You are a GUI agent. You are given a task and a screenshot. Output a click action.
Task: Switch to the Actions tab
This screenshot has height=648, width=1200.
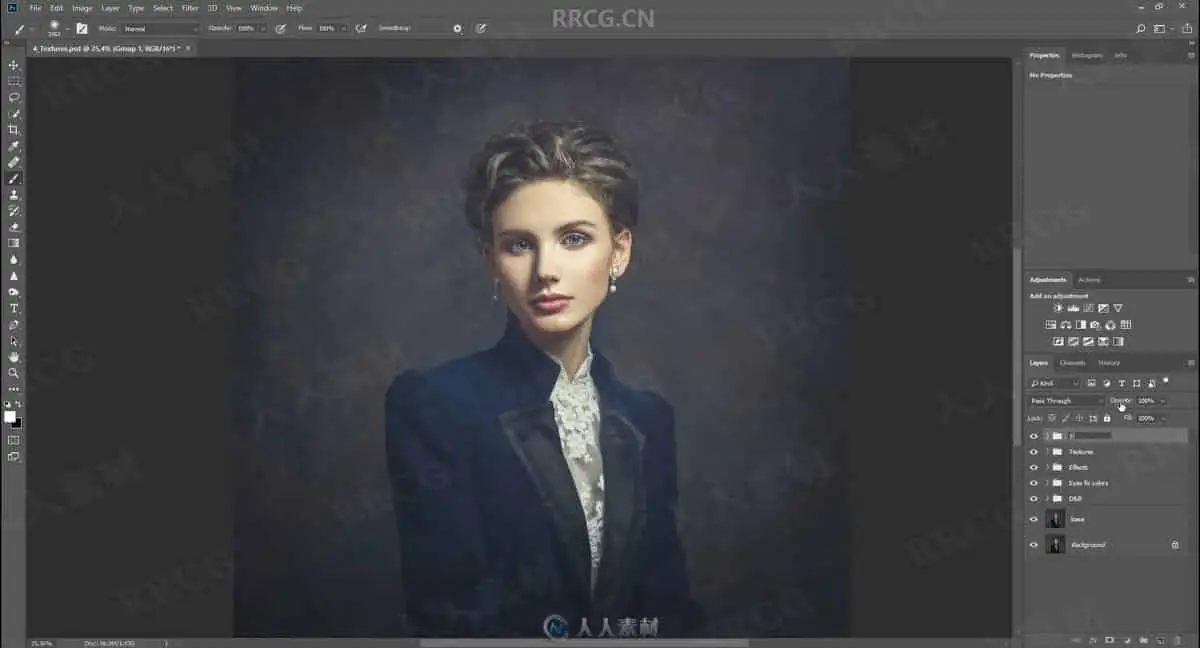click(x=1089, y=280)
